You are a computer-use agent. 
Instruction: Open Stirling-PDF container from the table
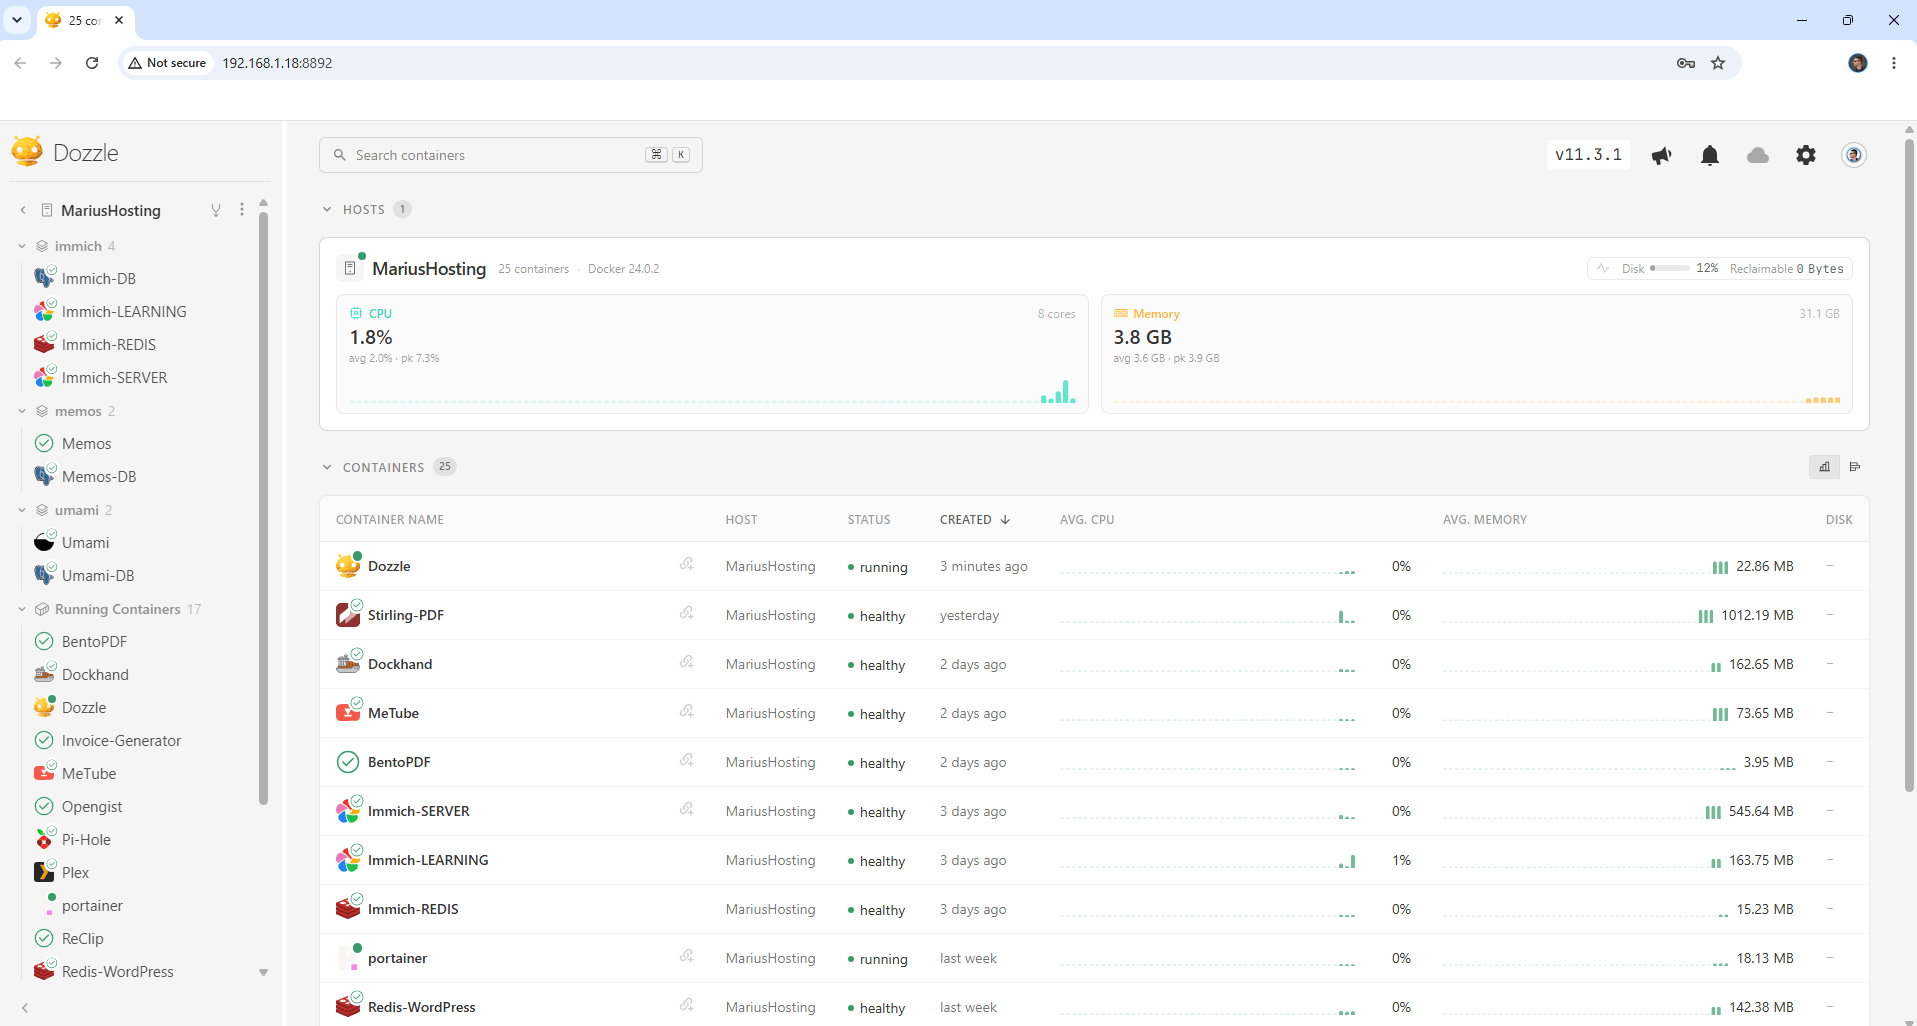406,615
